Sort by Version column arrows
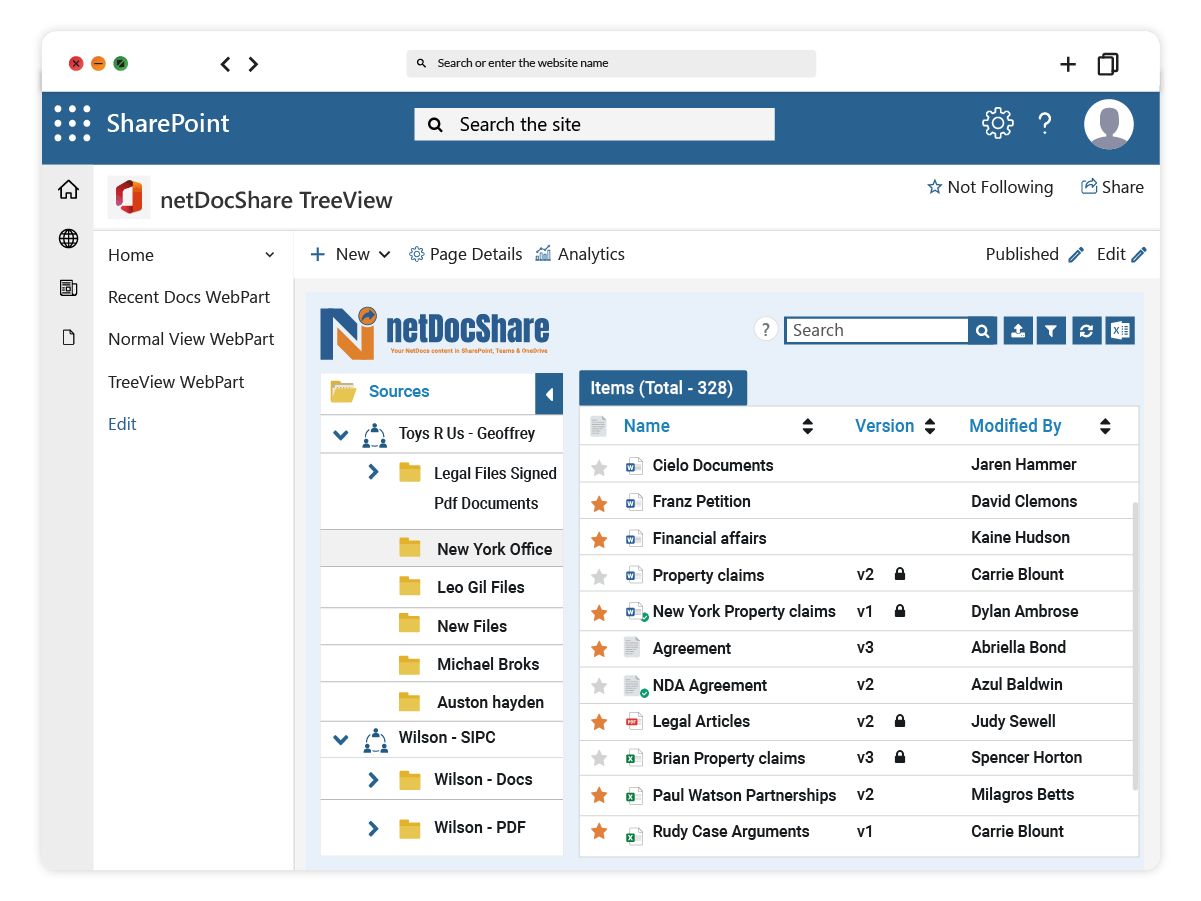The width and height of the screenshot is (1201, 901). [930, 427]
